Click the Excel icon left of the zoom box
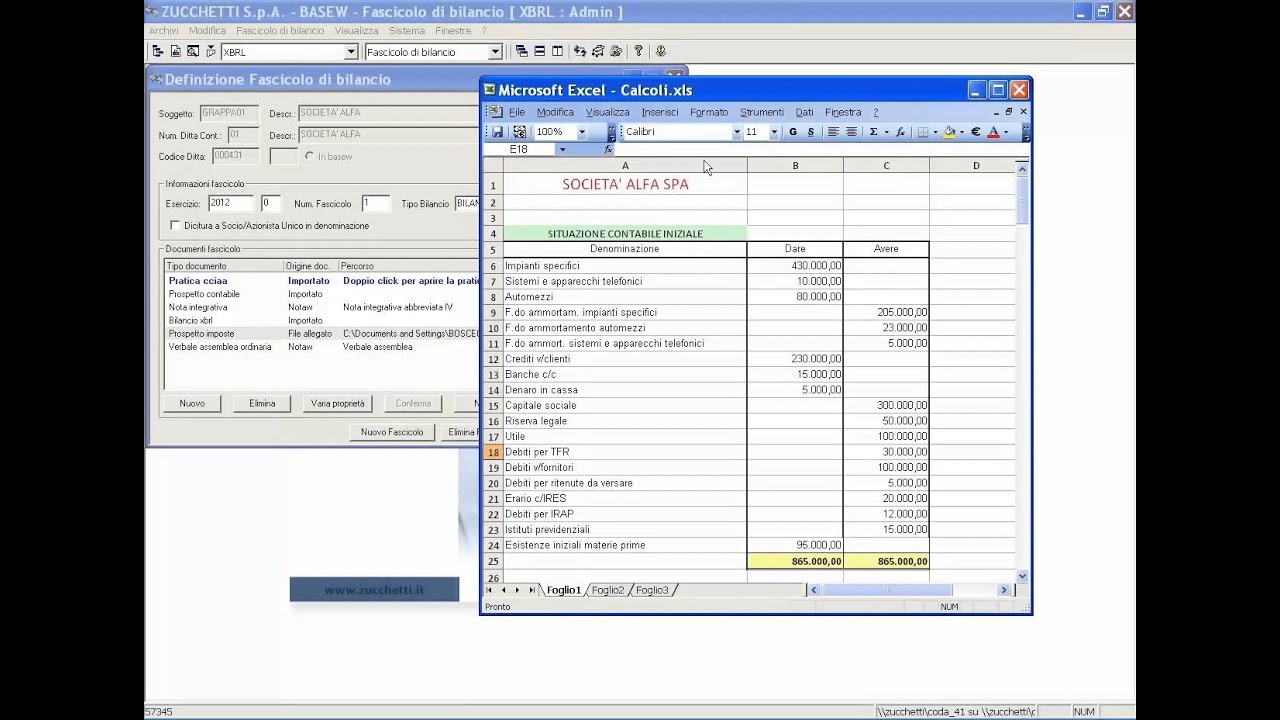The image size is (1280, 720). (520, 132)
